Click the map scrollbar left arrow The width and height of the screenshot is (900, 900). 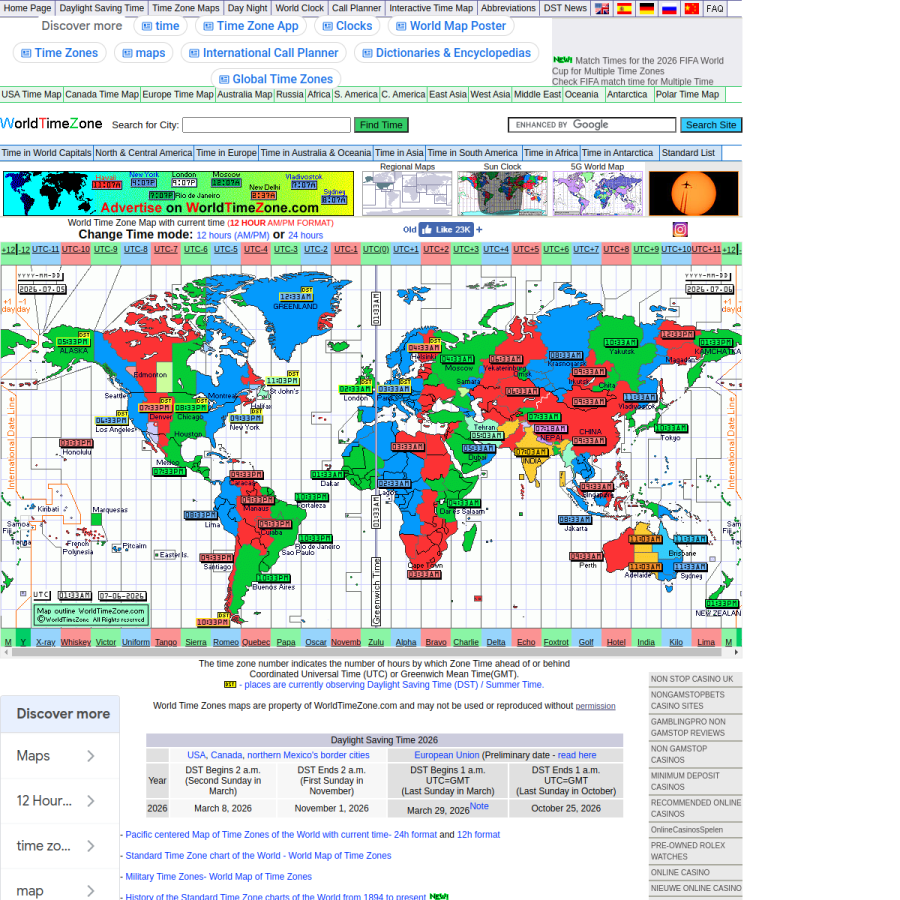[6, 652]
